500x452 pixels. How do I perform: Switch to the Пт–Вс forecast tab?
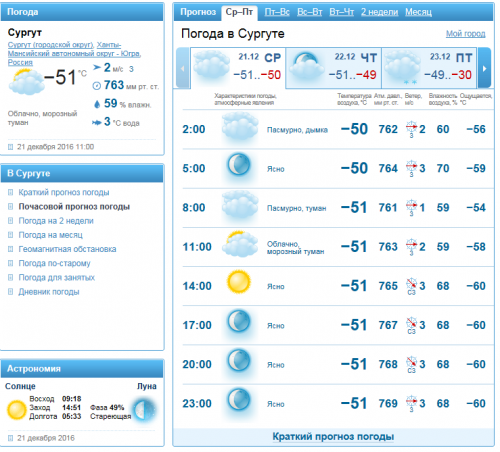[x=277, y=12]
